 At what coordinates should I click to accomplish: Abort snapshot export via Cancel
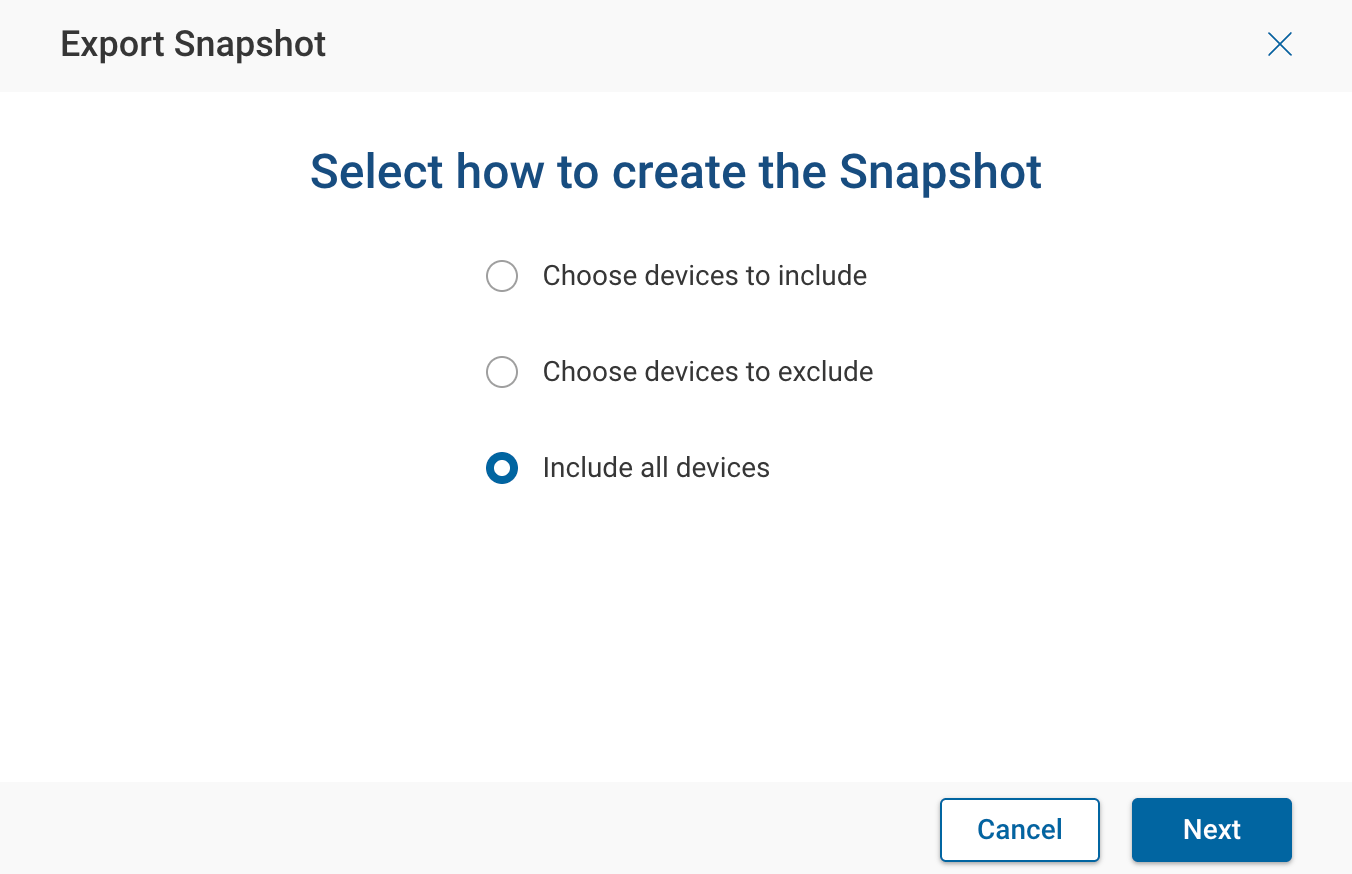click(x=1019, y=829)
